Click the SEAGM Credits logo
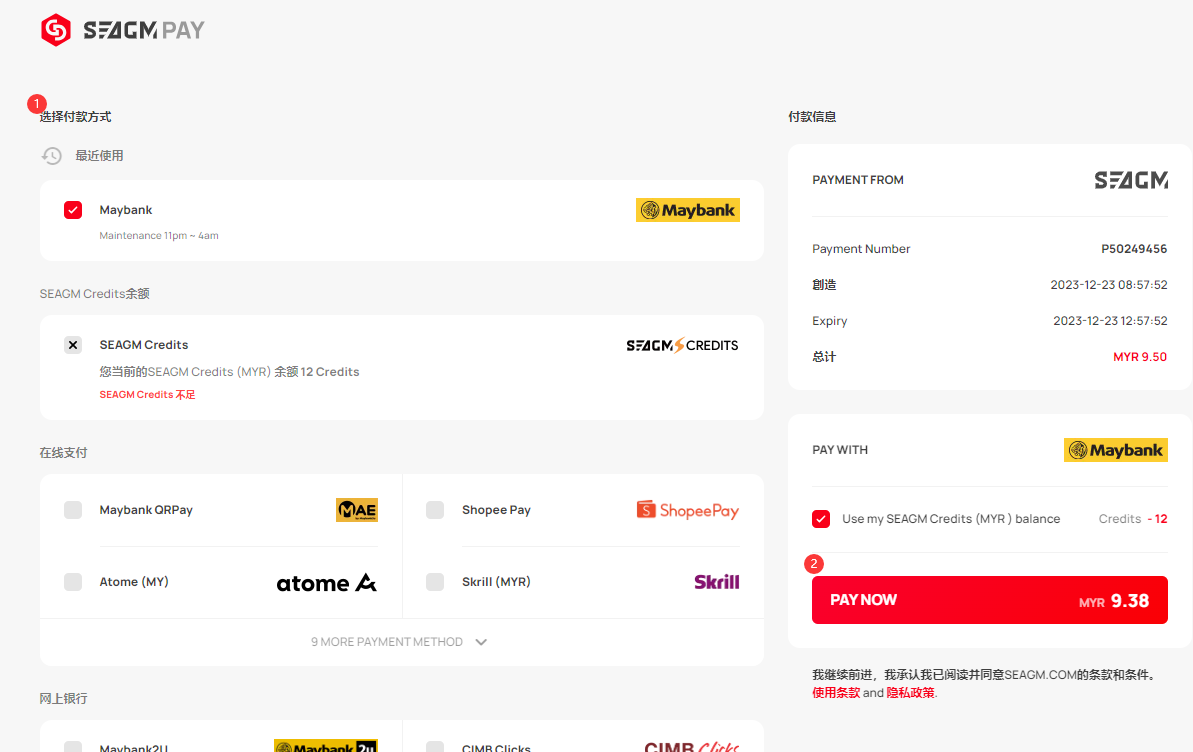1193x752 pixels. point(682,346)
